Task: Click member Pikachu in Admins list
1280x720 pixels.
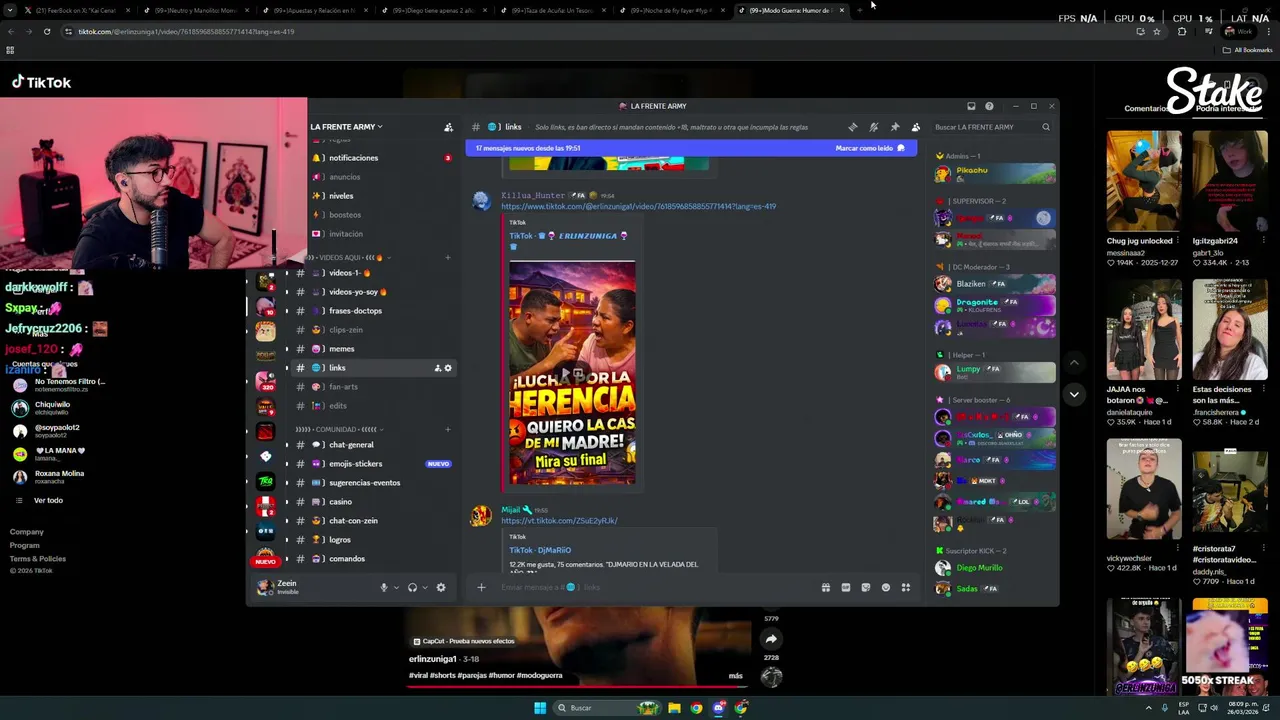Action: tap(994, 174)
